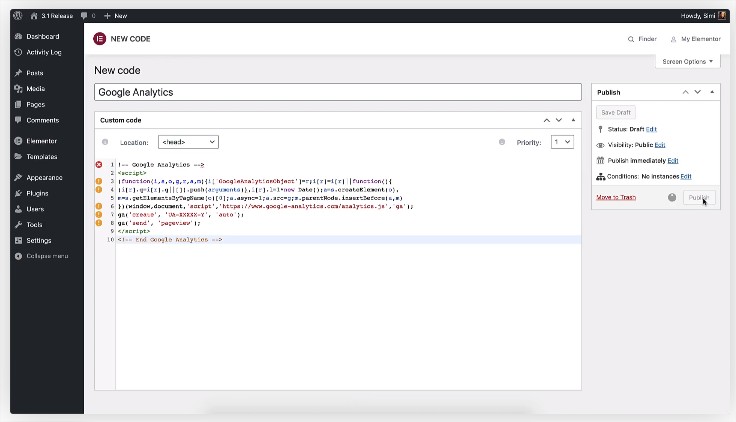The image size is (736, 422).
Task: Click the warning marker on line 3
Action: 99,181
